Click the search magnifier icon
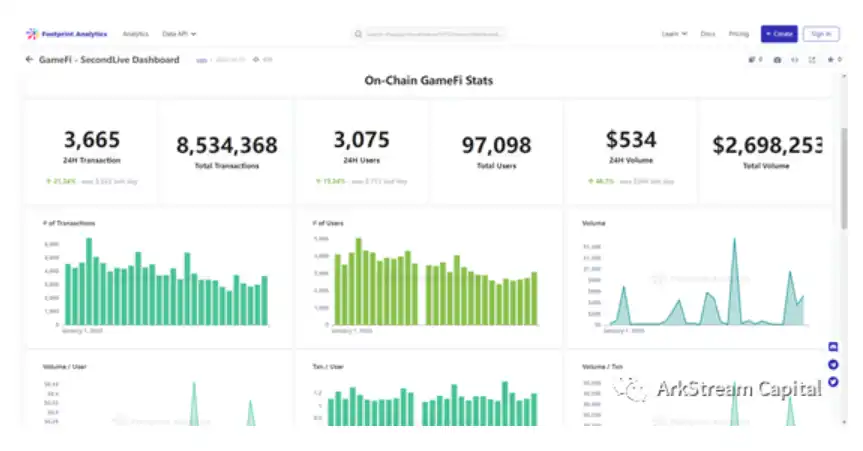863x451 pixels. [x=358, y=34]
